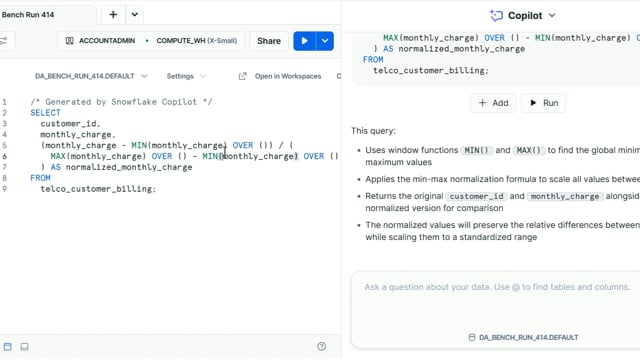
Task: Add the Copilot query to worksheet
Action: point(493,103)
